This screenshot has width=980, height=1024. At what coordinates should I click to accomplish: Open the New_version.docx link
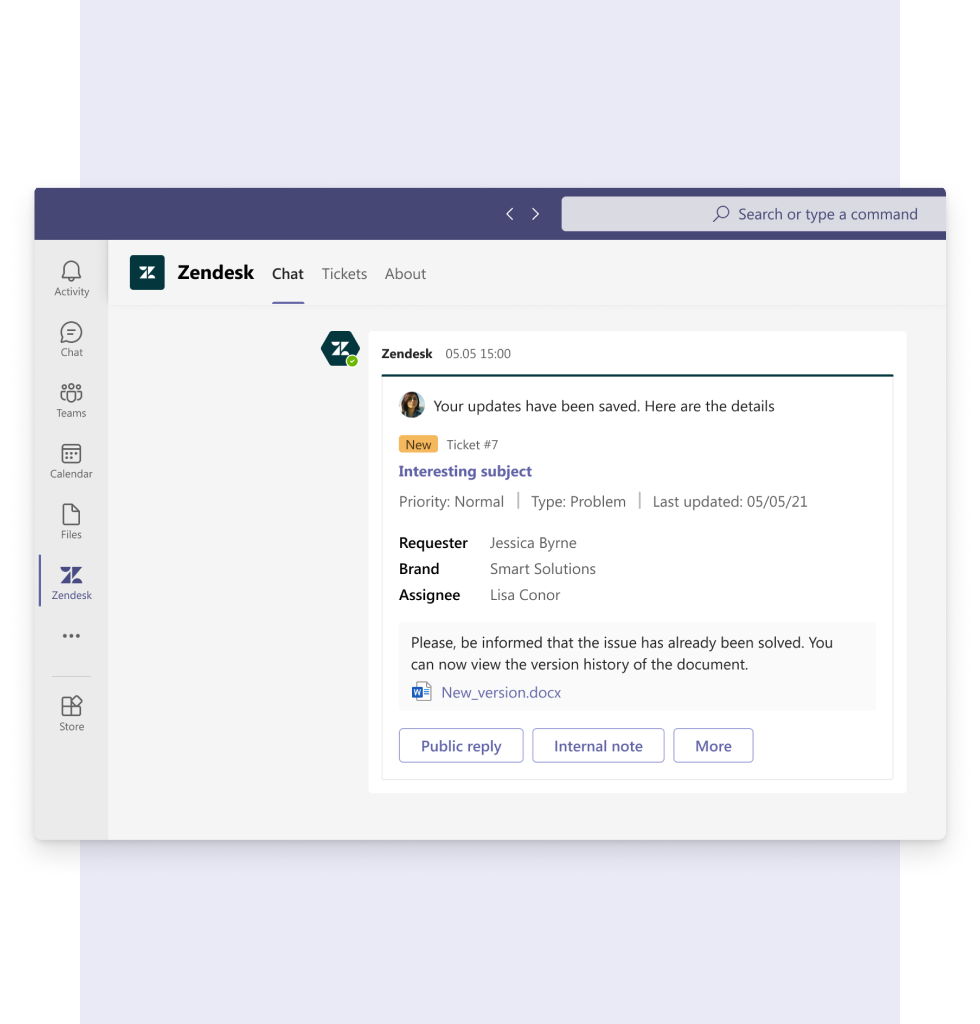pos(501,692)
